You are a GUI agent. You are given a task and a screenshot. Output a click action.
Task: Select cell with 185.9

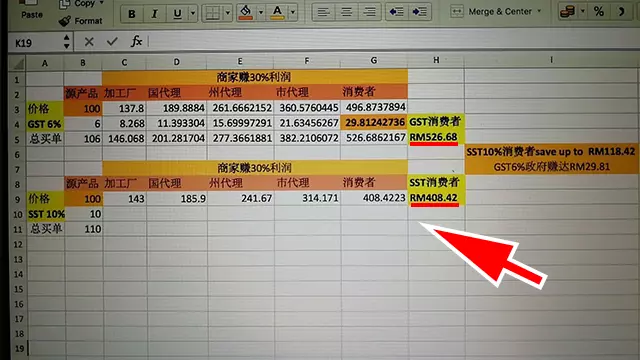pyautogui.click(x=177, y=199)
